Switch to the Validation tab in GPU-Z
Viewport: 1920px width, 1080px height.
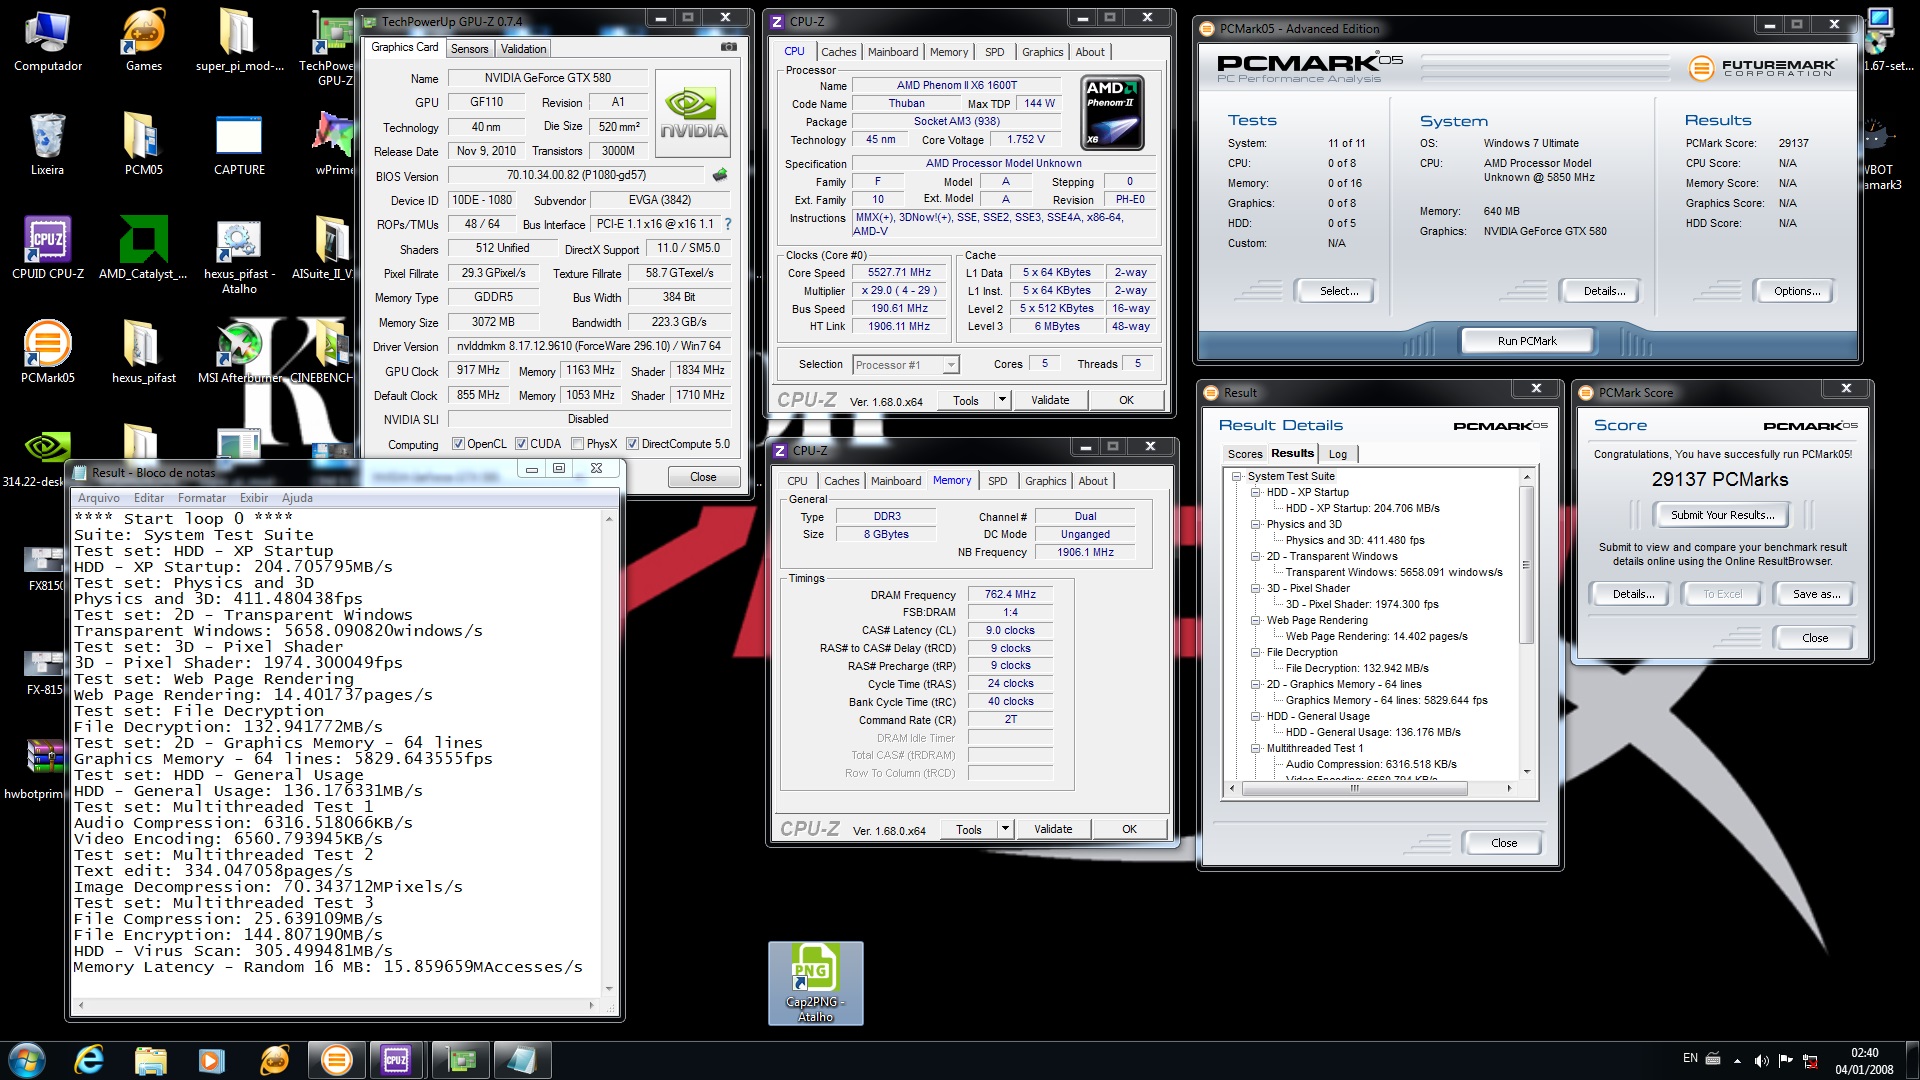[523, 49]
